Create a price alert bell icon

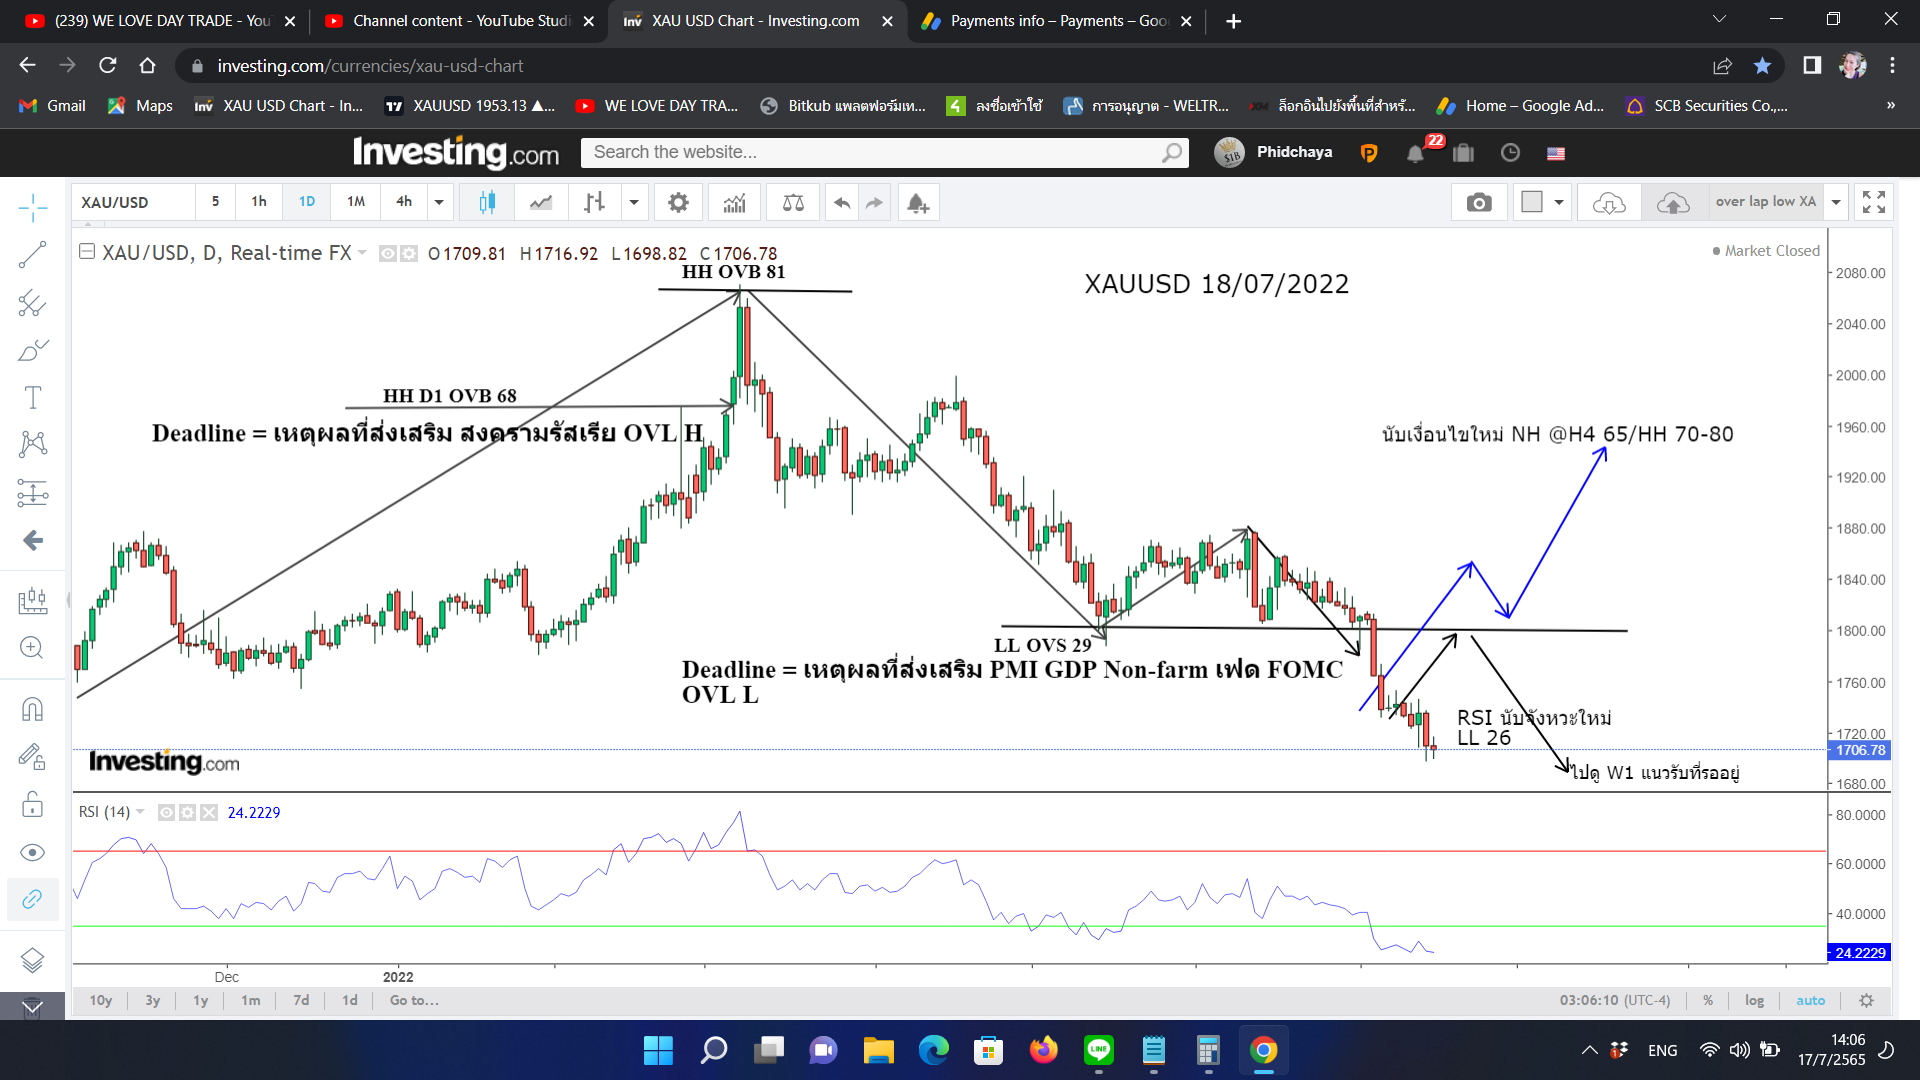[x=918, y=203]
